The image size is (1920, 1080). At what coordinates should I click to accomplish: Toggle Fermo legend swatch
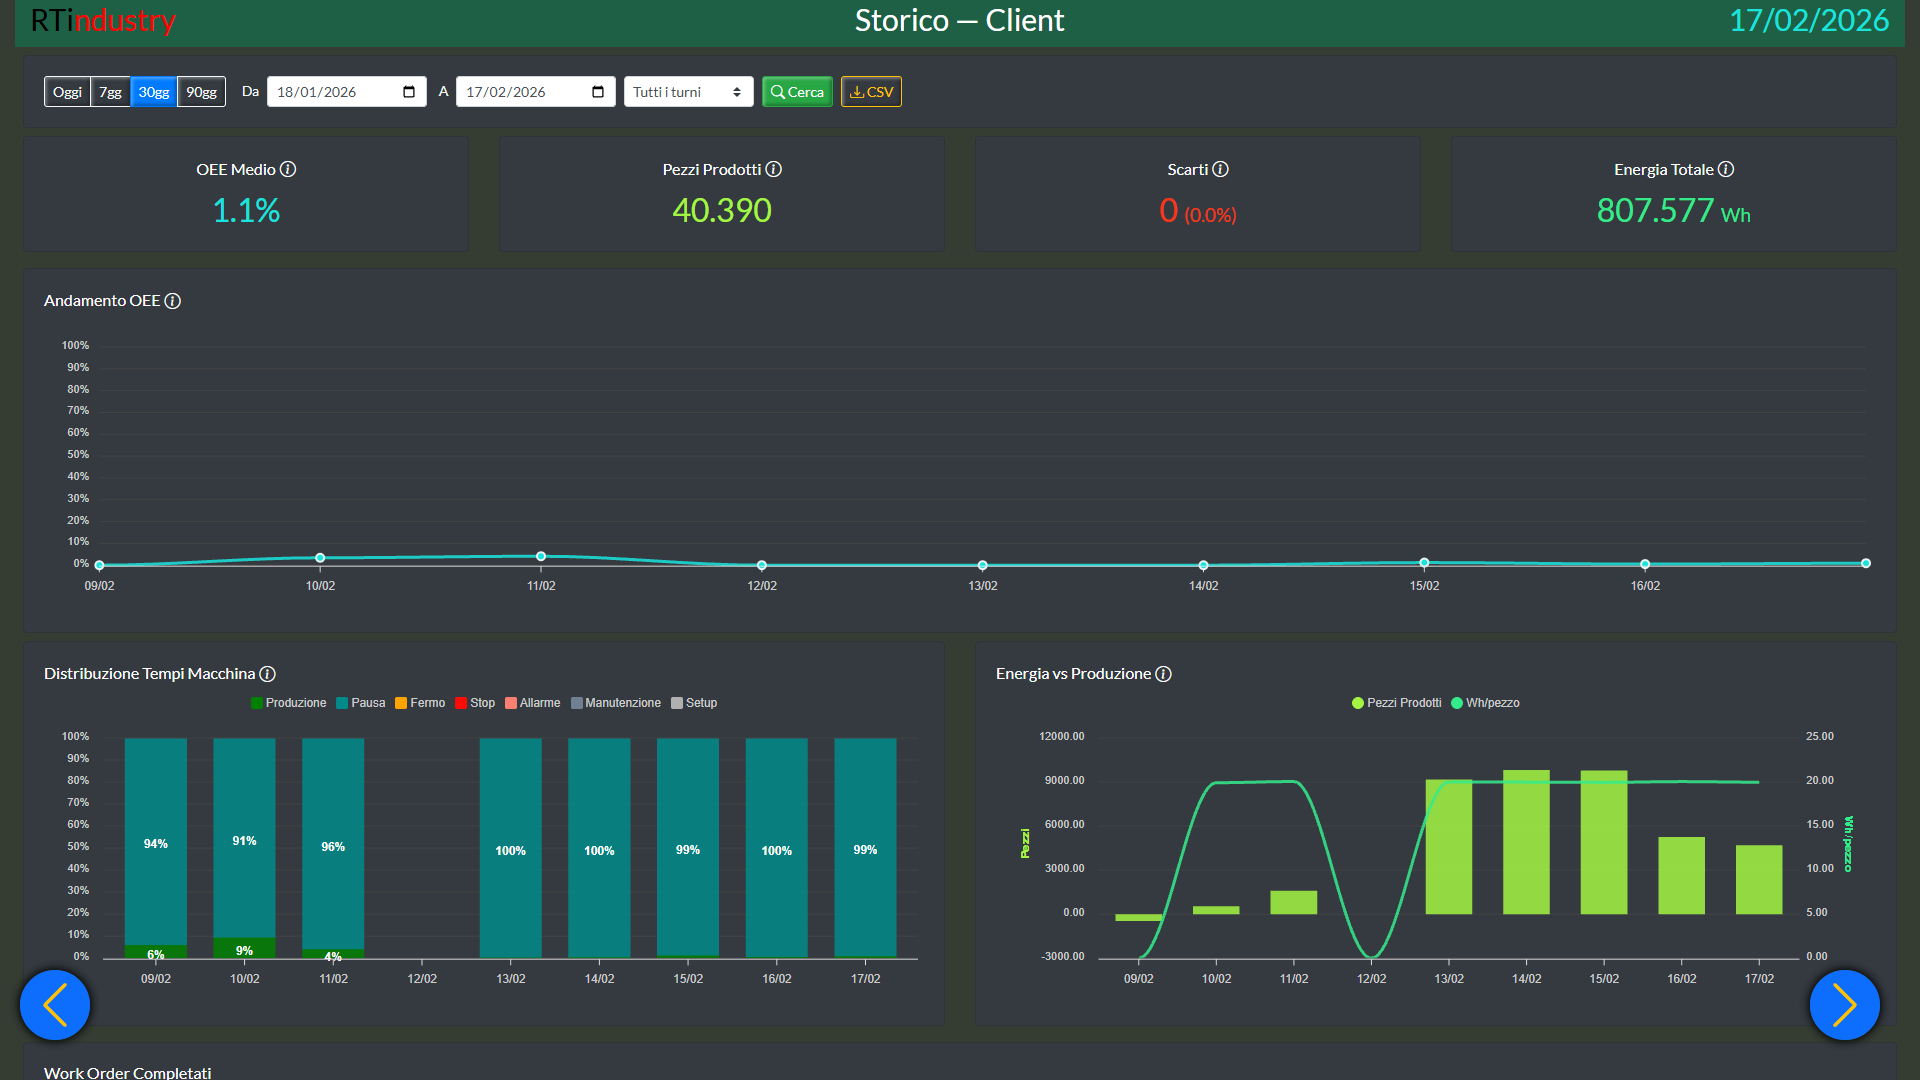pos(401,703)
